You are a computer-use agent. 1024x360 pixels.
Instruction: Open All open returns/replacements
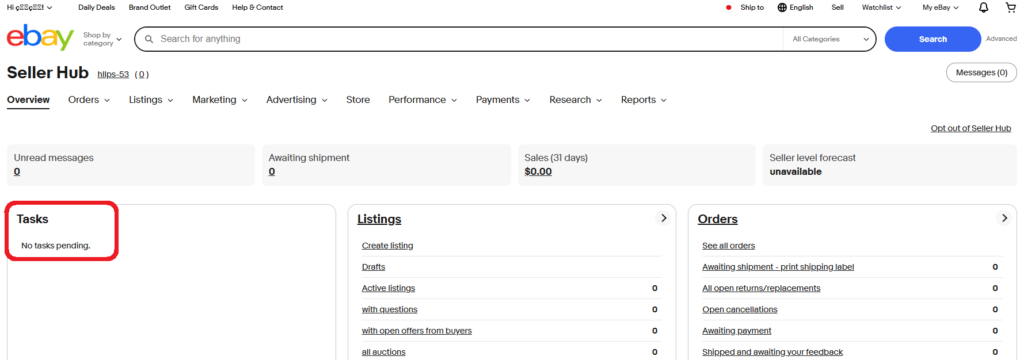point(761,288)
